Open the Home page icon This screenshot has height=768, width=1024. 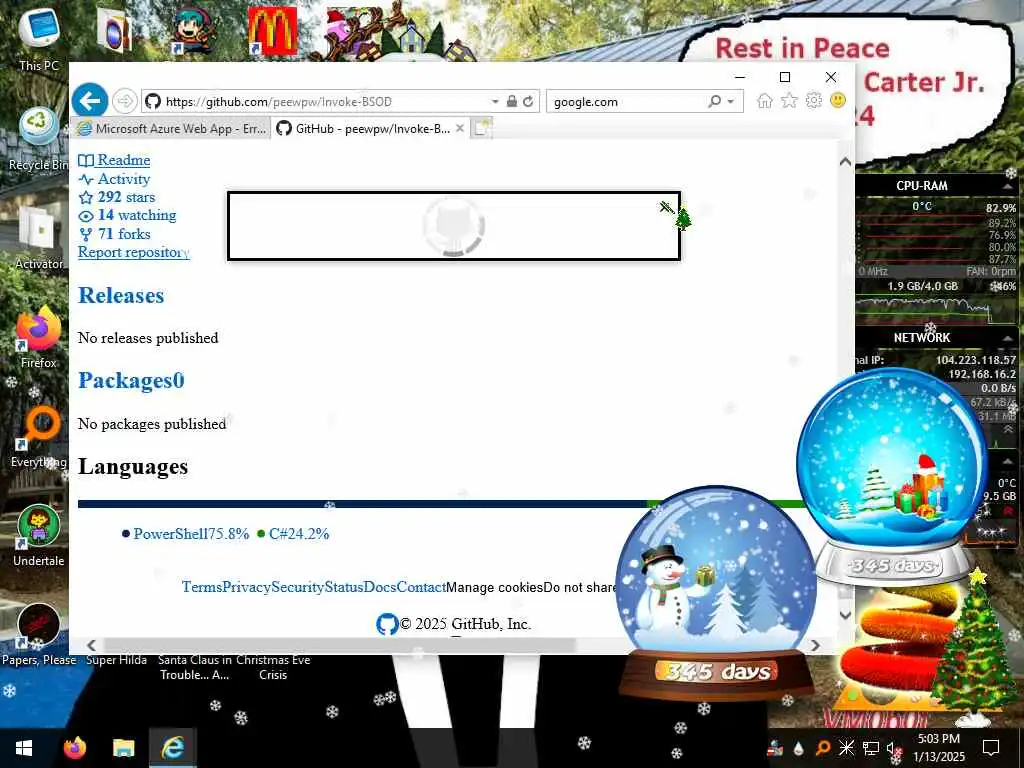[765, 101]
